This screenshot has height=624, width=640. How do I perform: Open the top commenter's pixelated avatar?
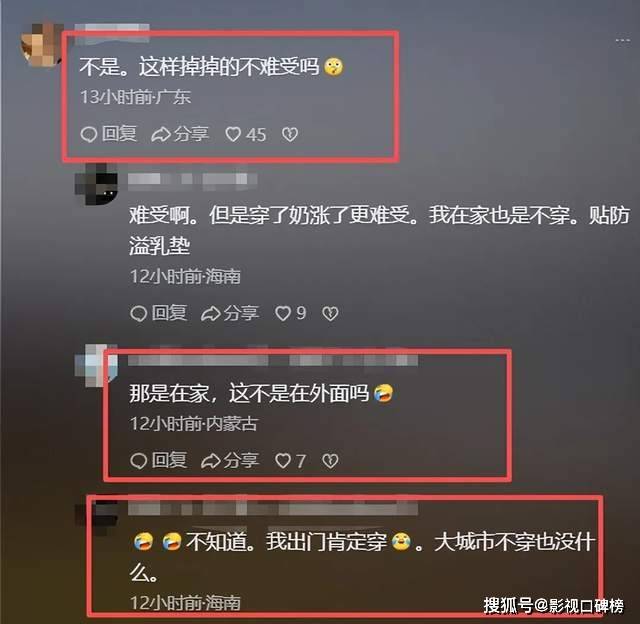tap(41, 44)
